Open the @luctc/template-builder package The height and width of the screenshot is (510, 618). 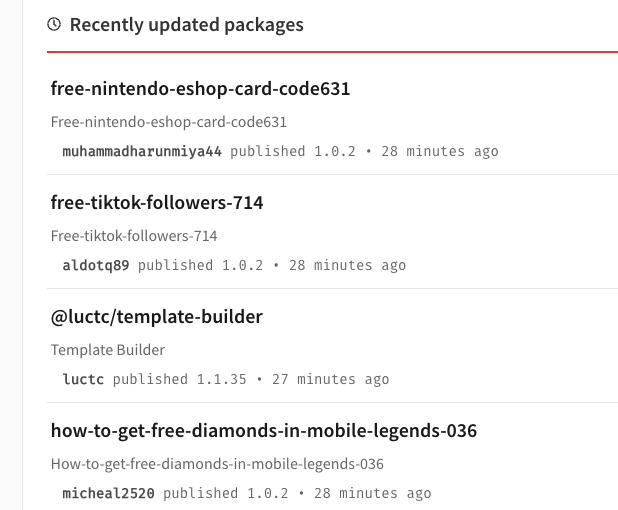coord(156,317)
